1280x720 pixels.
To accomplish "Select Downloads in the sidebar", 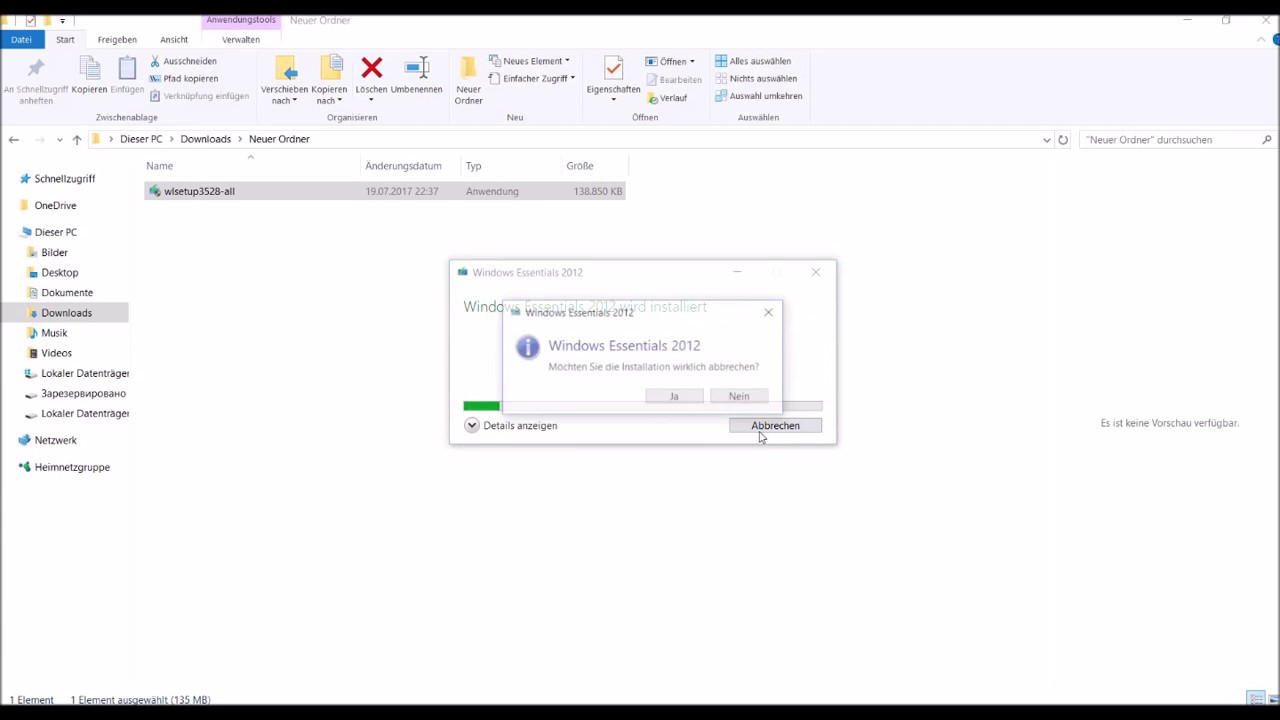I will [x=66, y=313].
